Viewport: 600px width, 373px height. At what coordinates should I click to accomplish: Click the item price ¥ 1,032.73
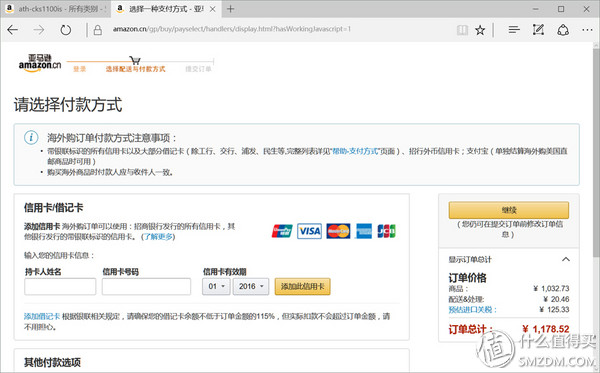551,288
